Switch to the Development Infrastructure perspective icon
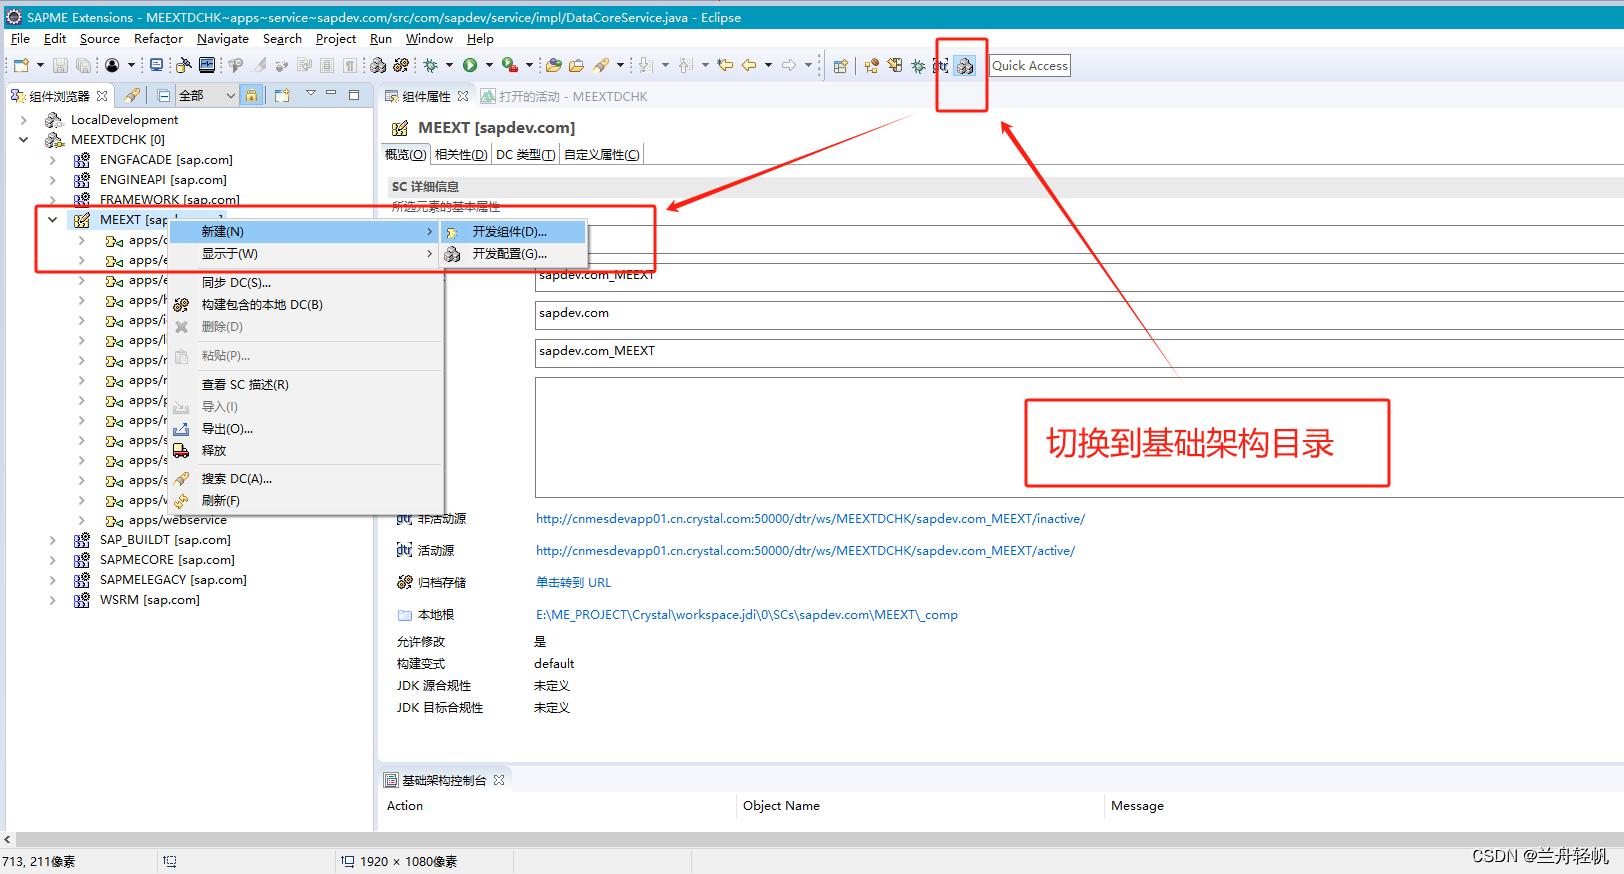 [965, 66]
